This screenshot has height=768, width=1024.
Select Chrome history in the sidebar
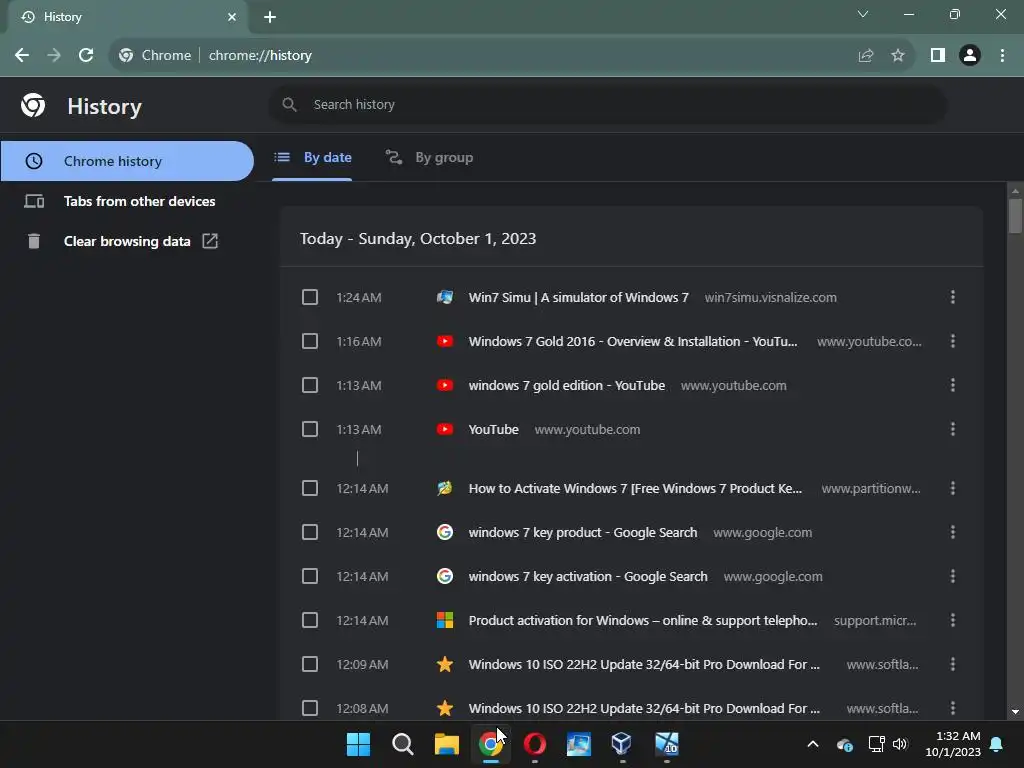(x=127, y=161)
